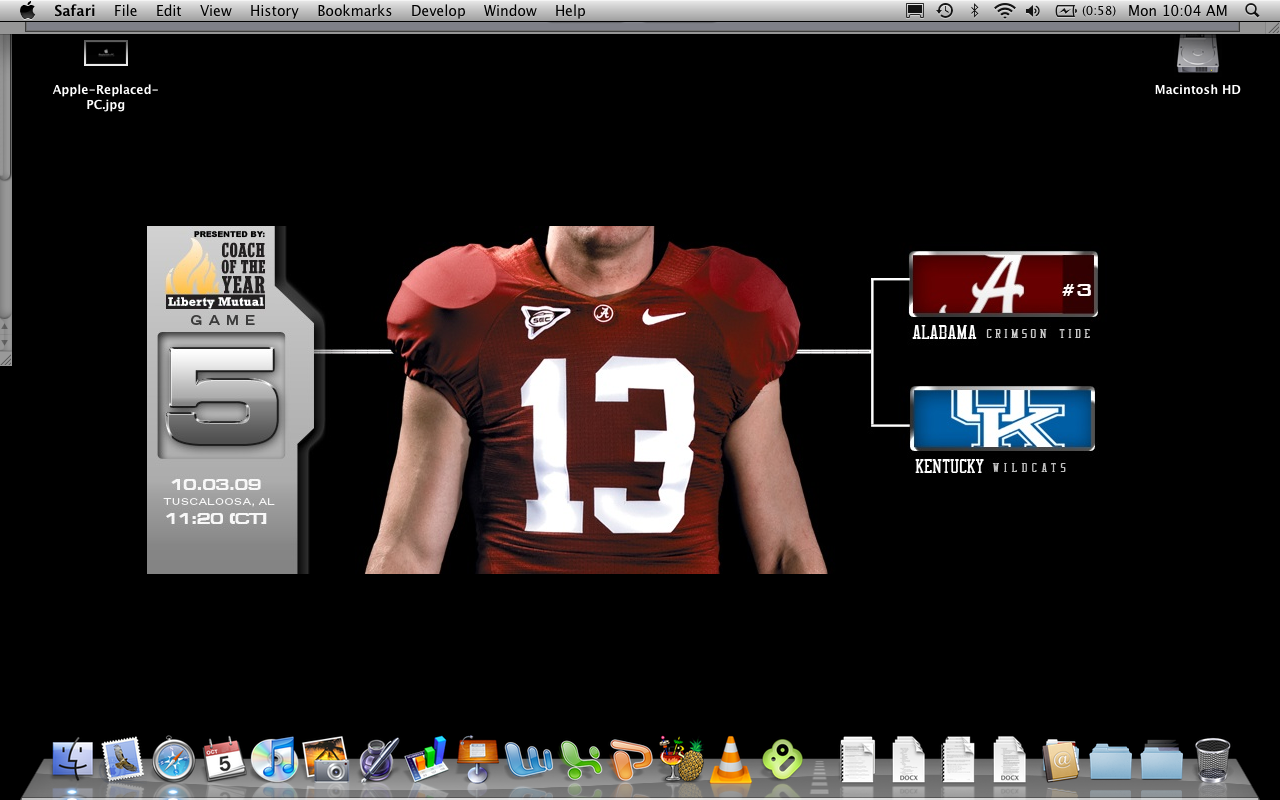Select Apple-Replaced-PC.jpg desktop file
Viewport: 1280px width, 800px height.
pyautogui.click(x=106, y=53)
